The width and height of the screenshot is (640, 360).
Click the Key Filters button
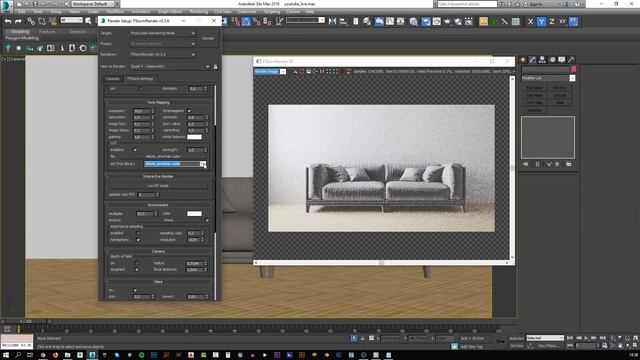point(549,346)
